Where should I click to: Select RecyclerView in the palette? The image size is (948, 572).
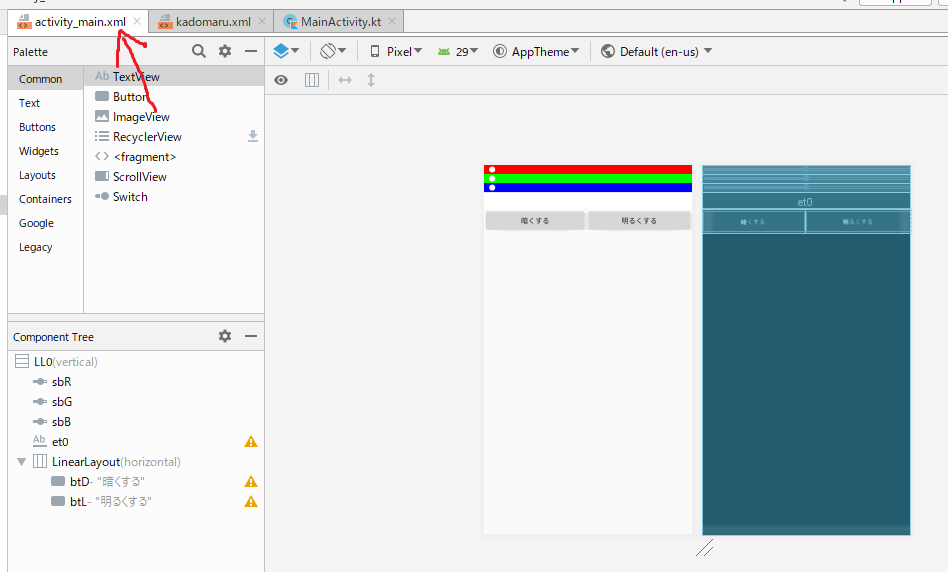tap(174, 137)
